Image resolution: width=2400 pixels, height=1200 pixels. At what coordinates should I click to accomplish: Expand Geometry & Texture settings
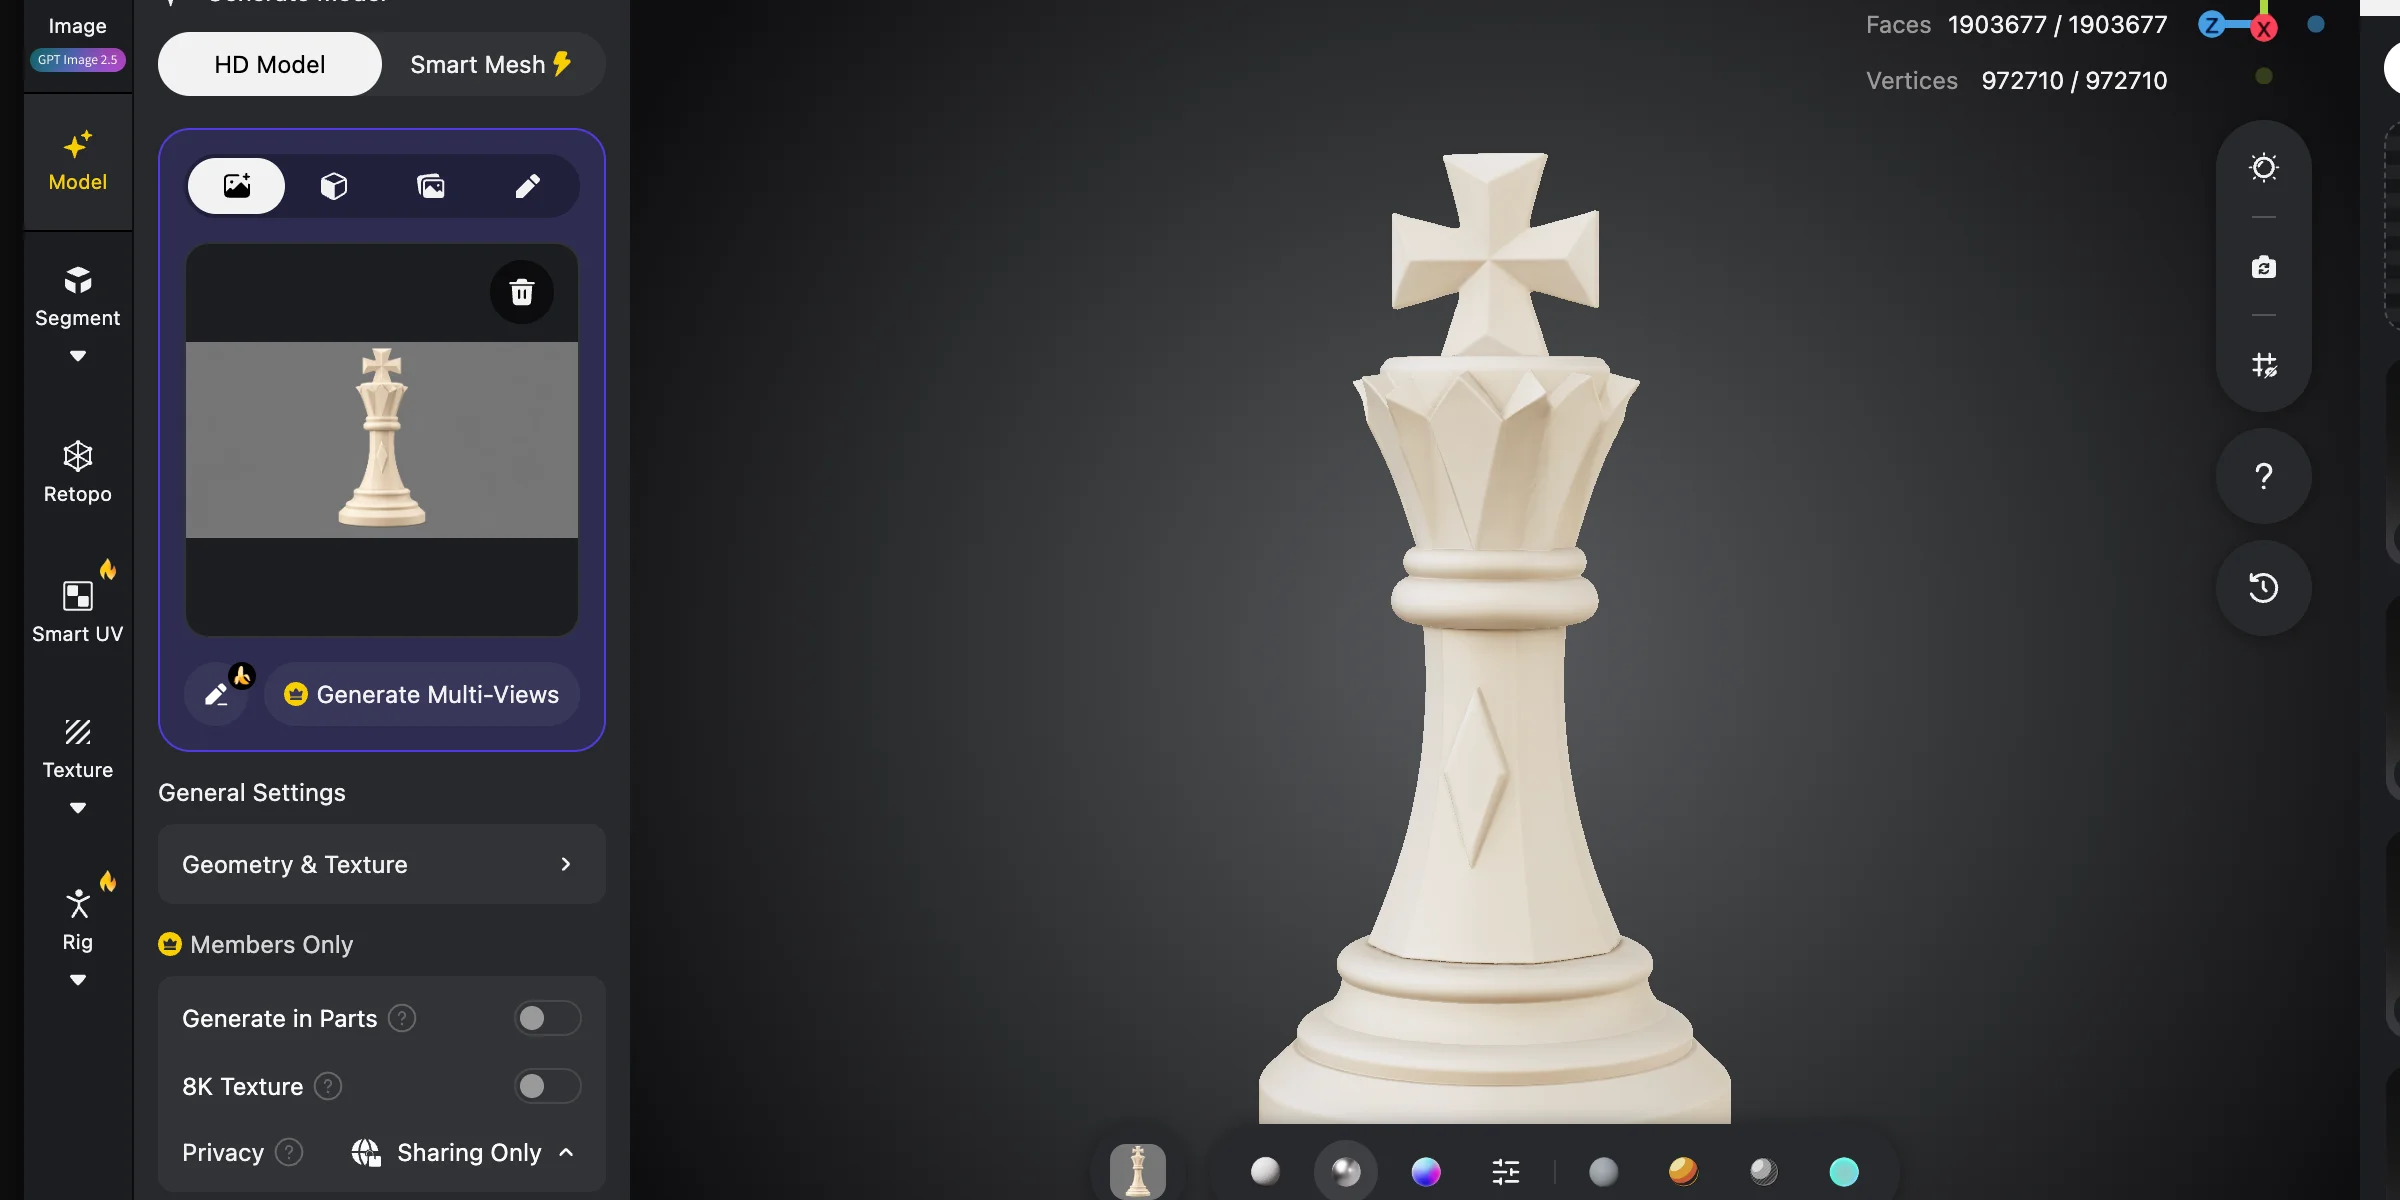[x=382, y=864]
